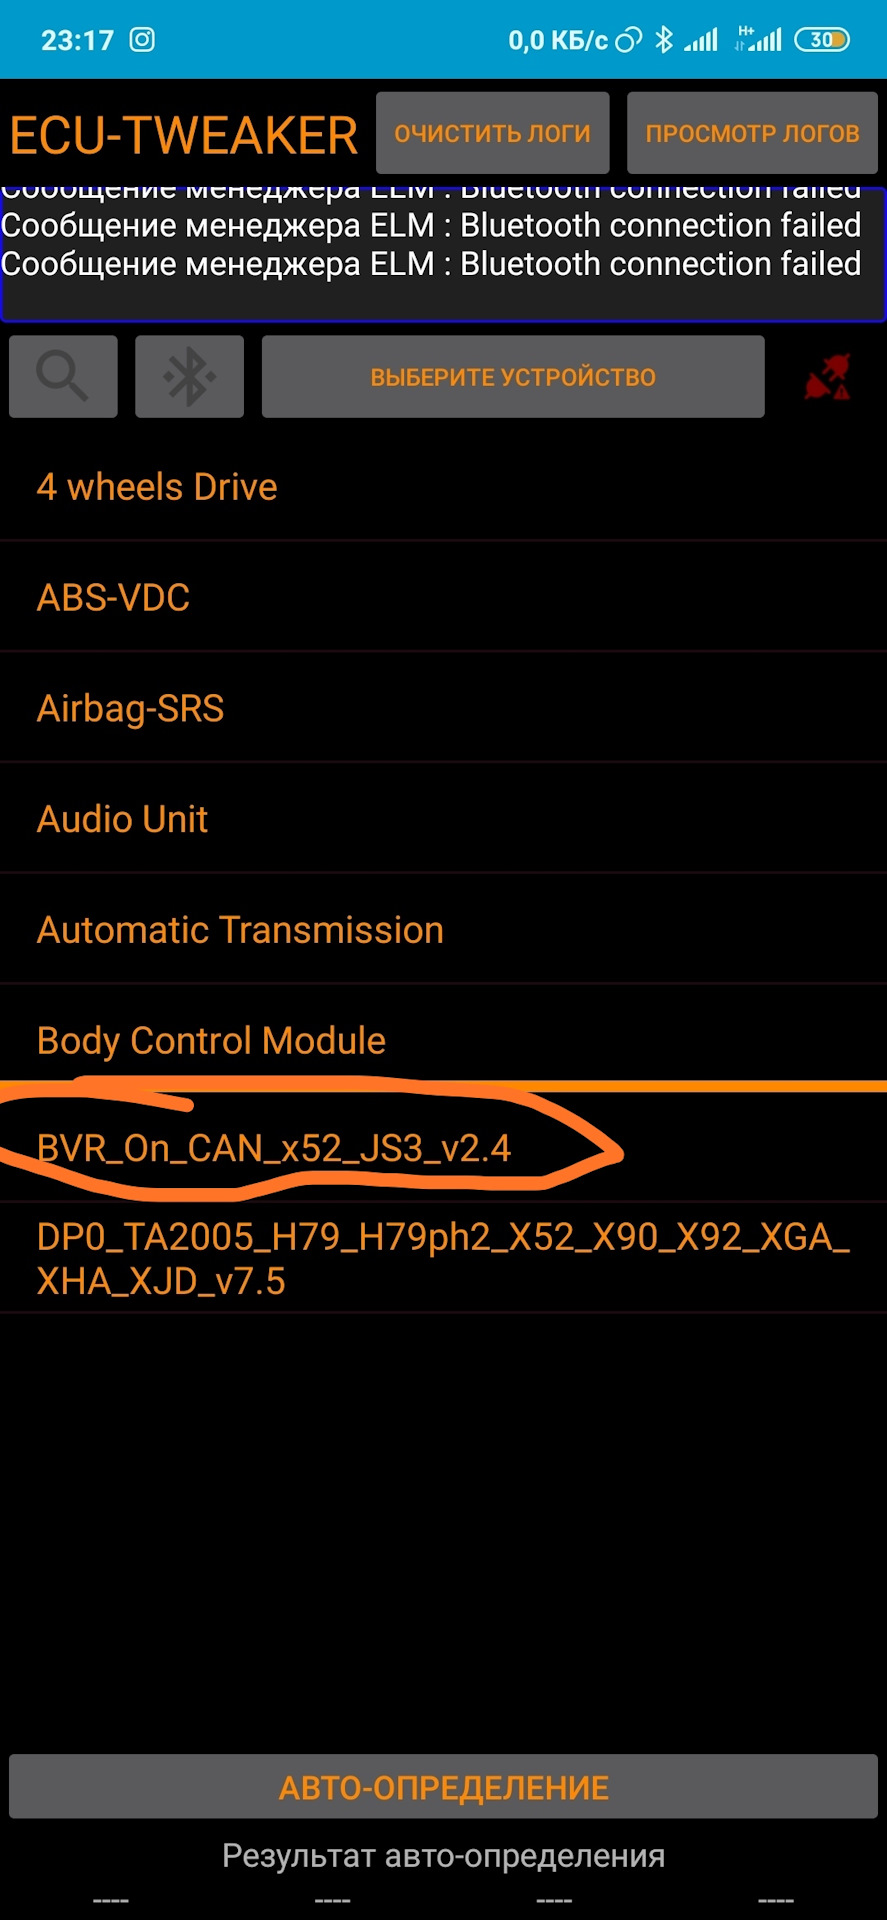887x1920 pixels.
Task: Choose Airbag-SRS from the list
Action: point(130,709)
